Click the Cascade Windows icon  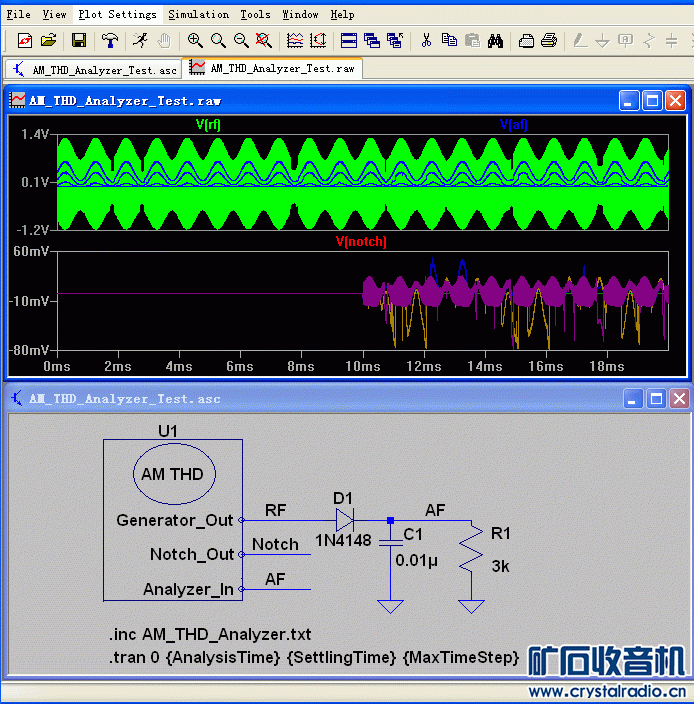[372, 41]
